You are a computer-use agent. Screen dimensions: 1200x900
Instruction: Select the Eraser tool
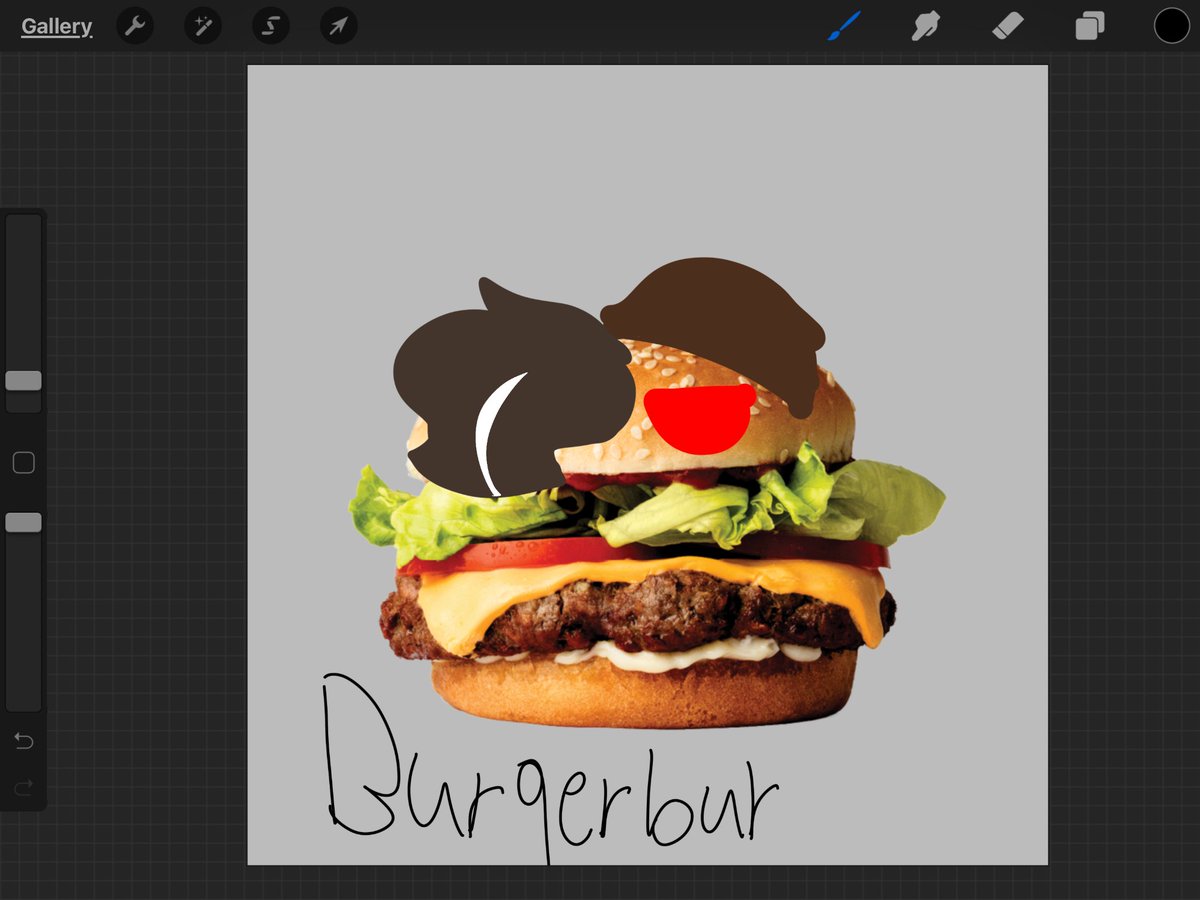pos(1008,26)
